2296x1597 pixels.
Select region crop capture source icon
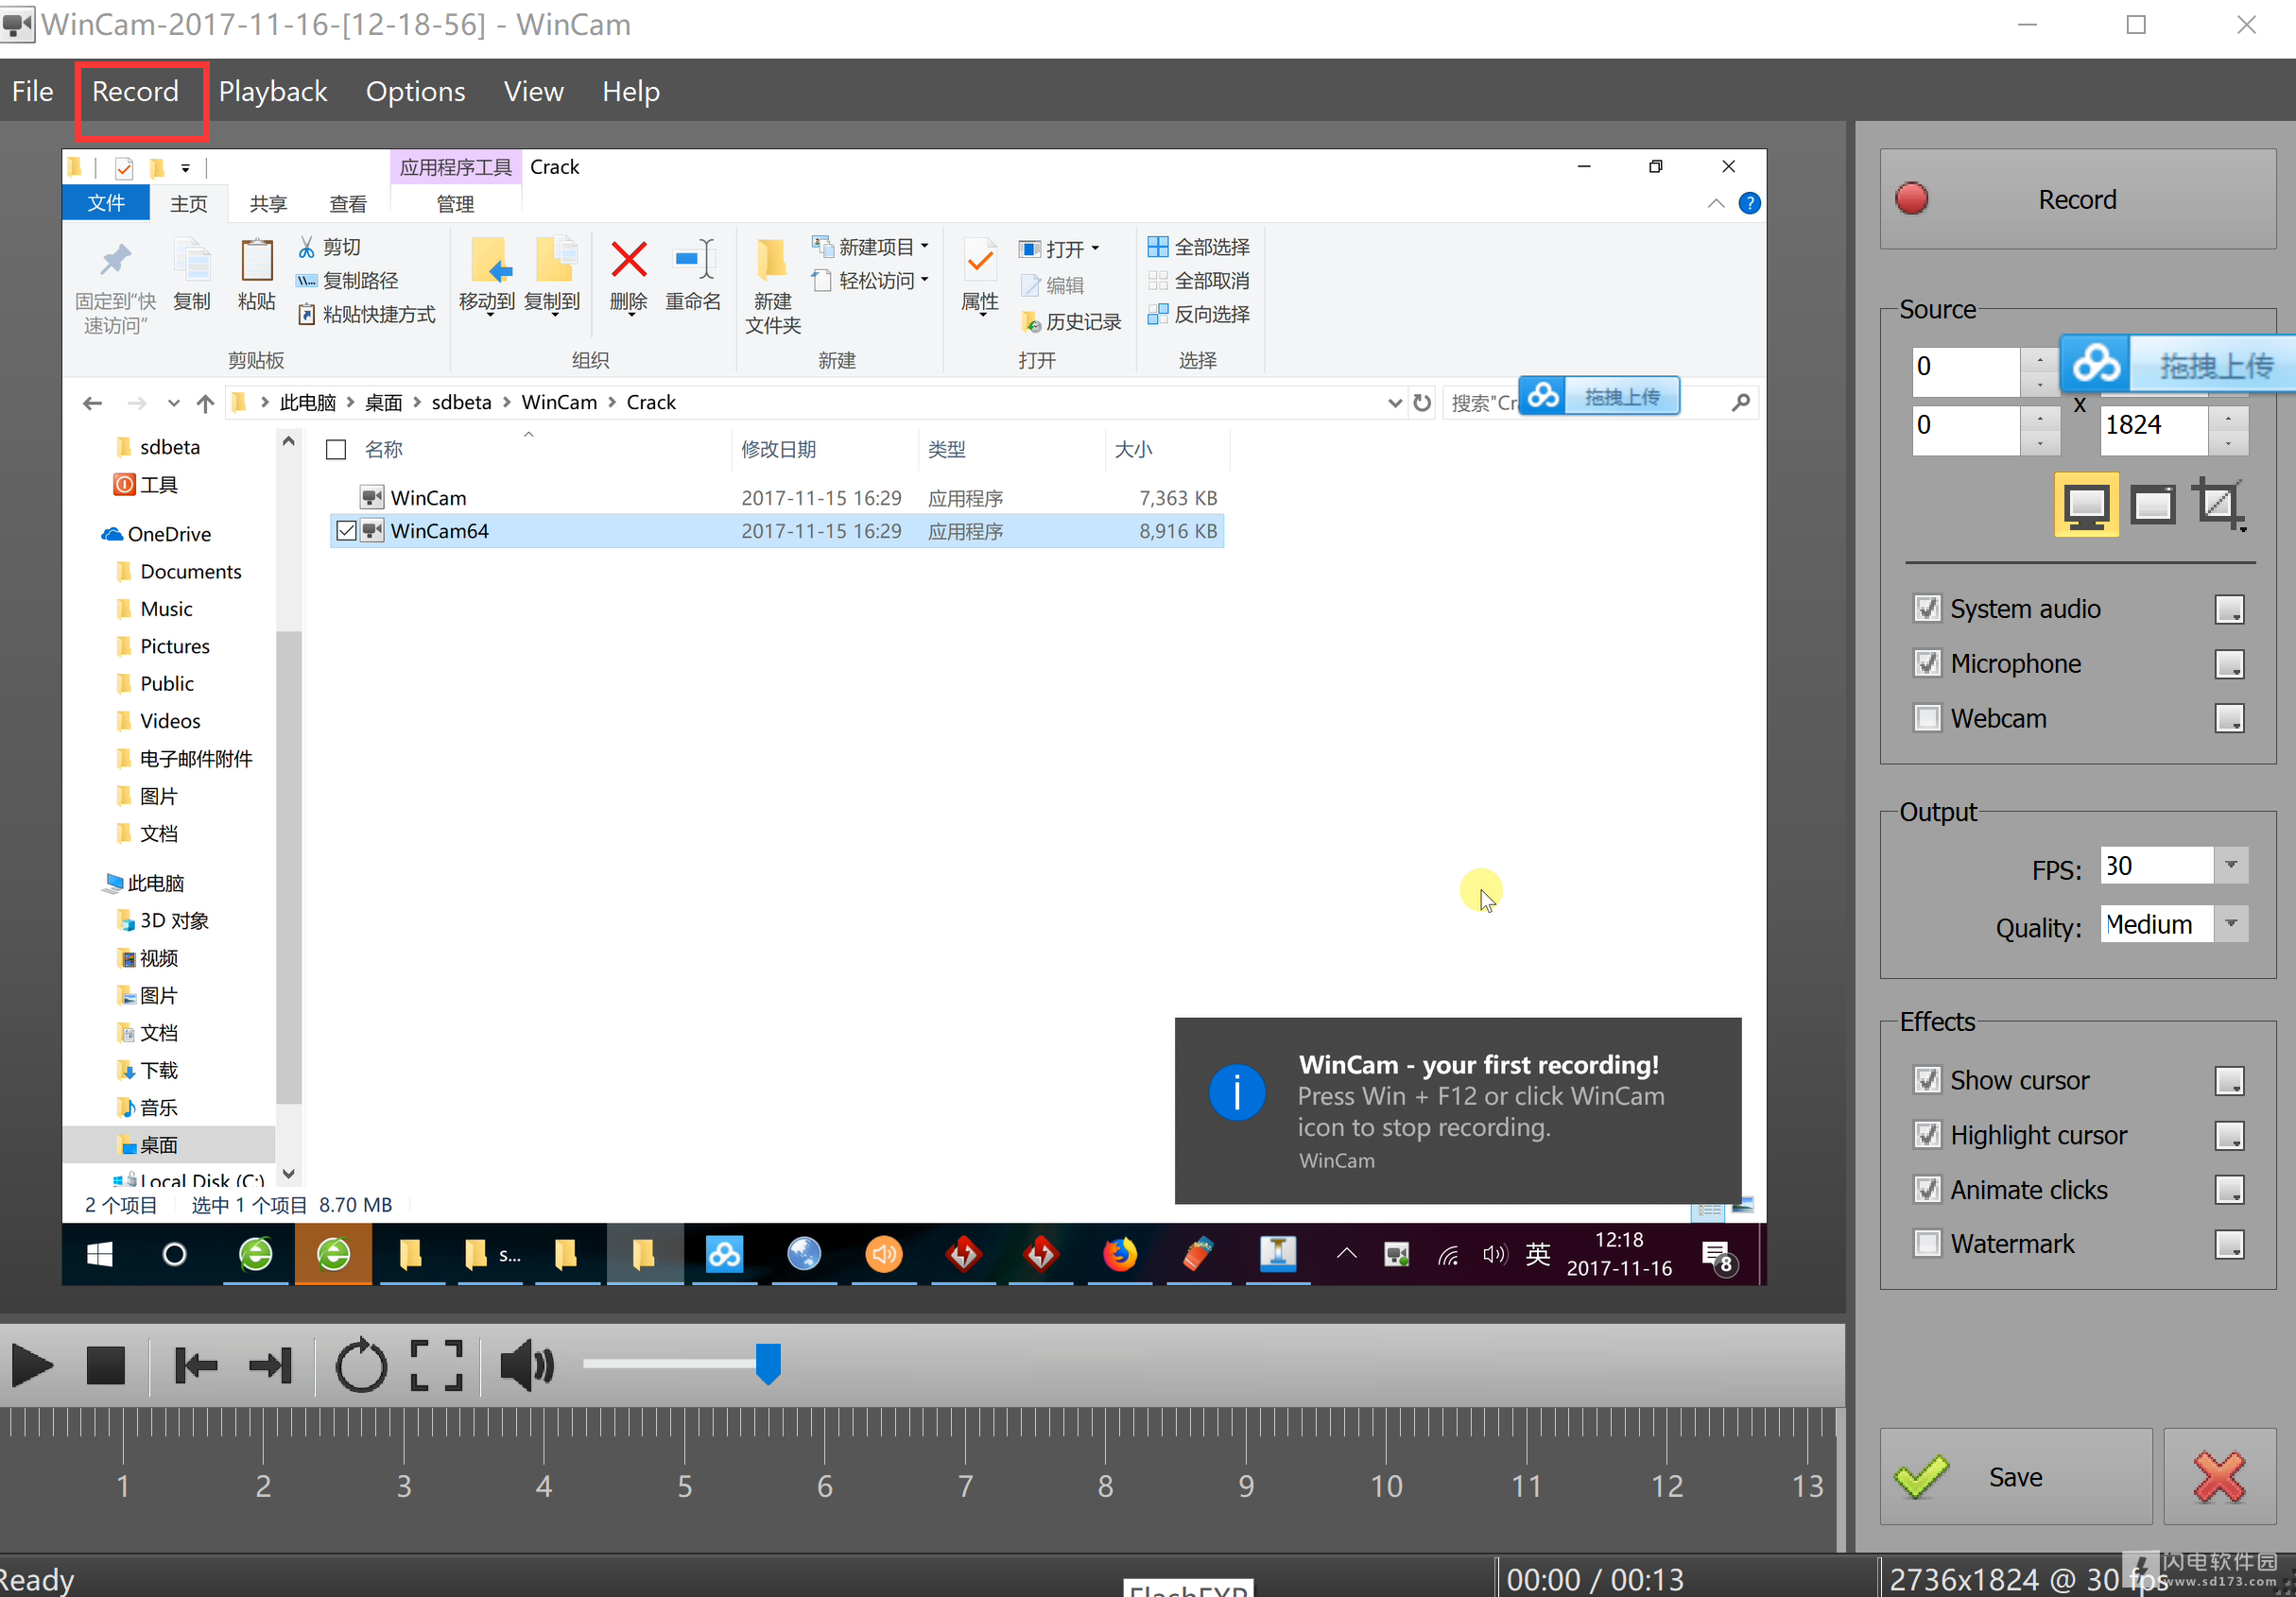pos(2219,505)
